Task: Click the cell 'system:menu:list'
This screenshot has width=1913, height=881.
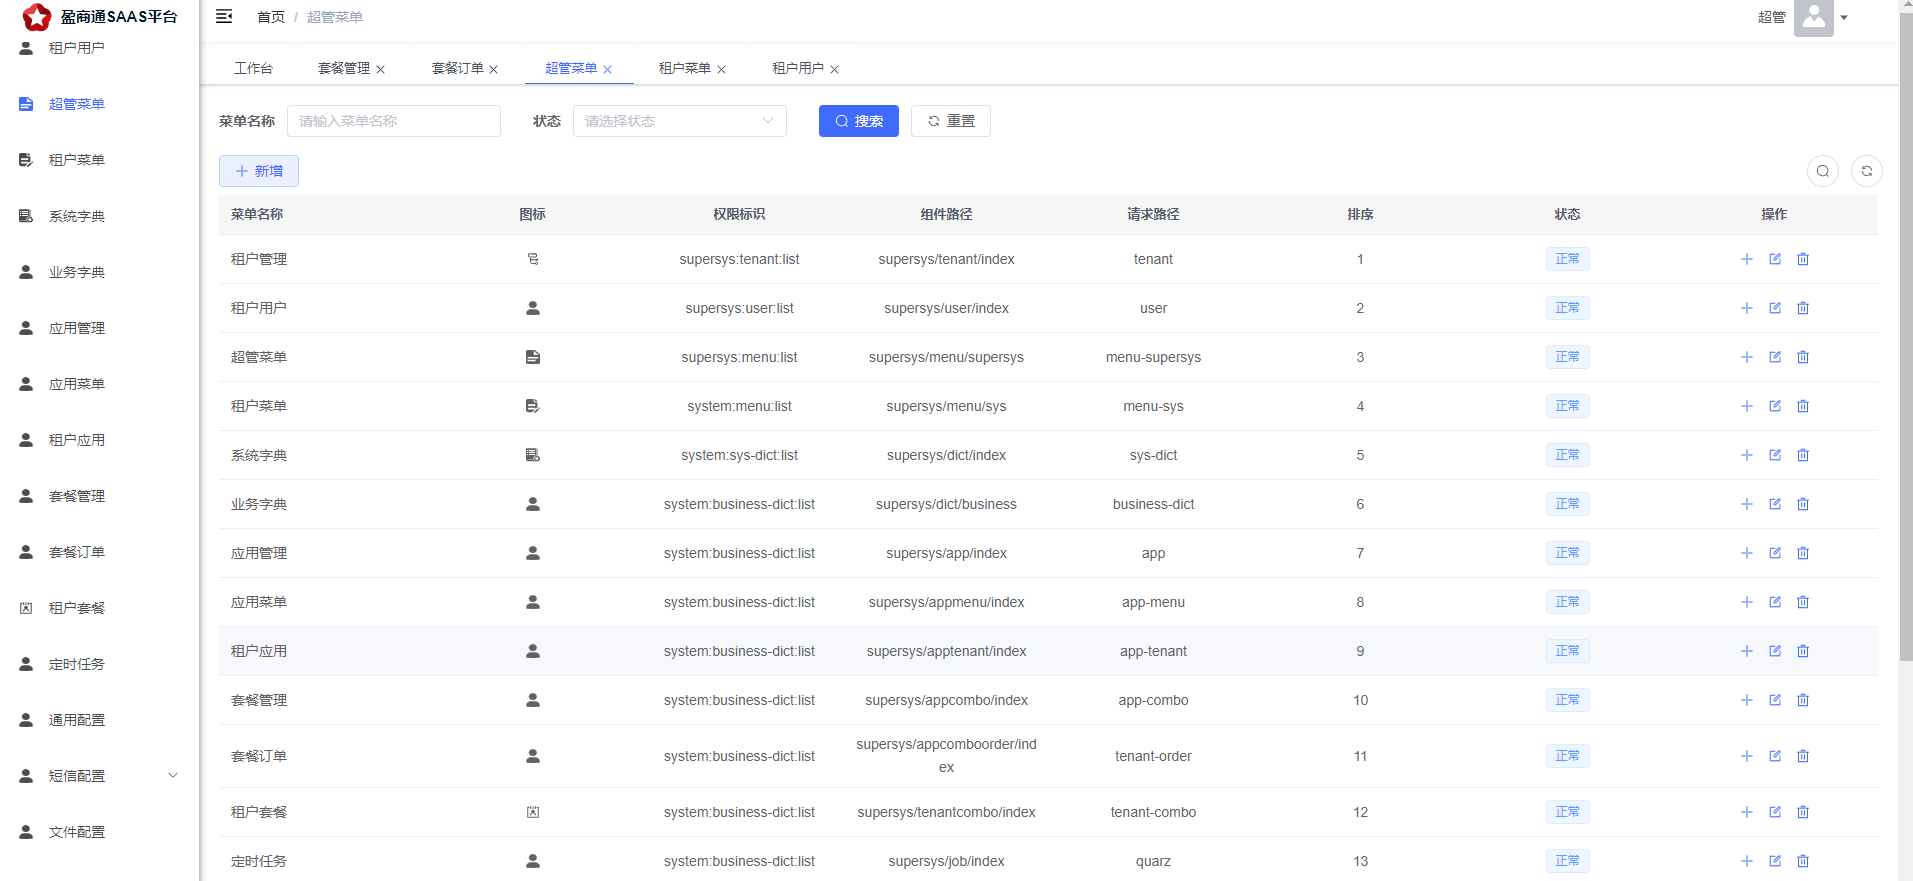Action: pyautogui.click(x=739, y=406)
